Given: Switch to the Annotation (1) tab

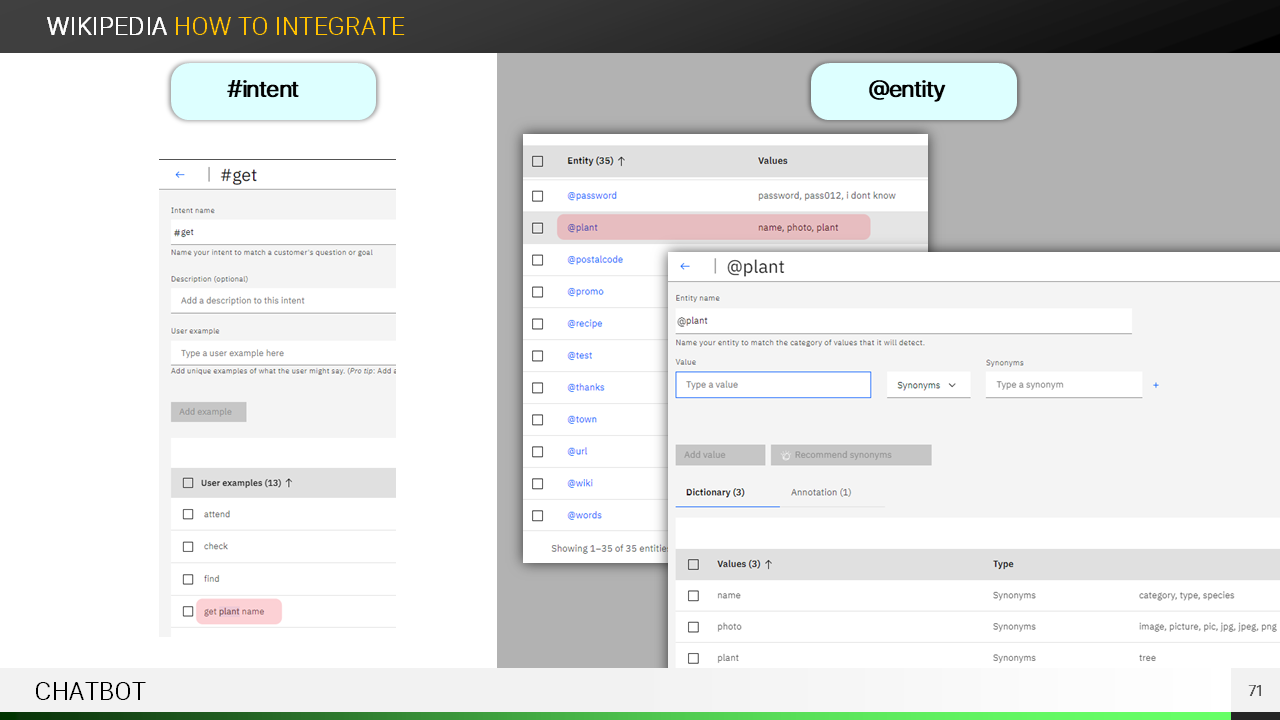Looking at the screenshot, I should point(821,492).
